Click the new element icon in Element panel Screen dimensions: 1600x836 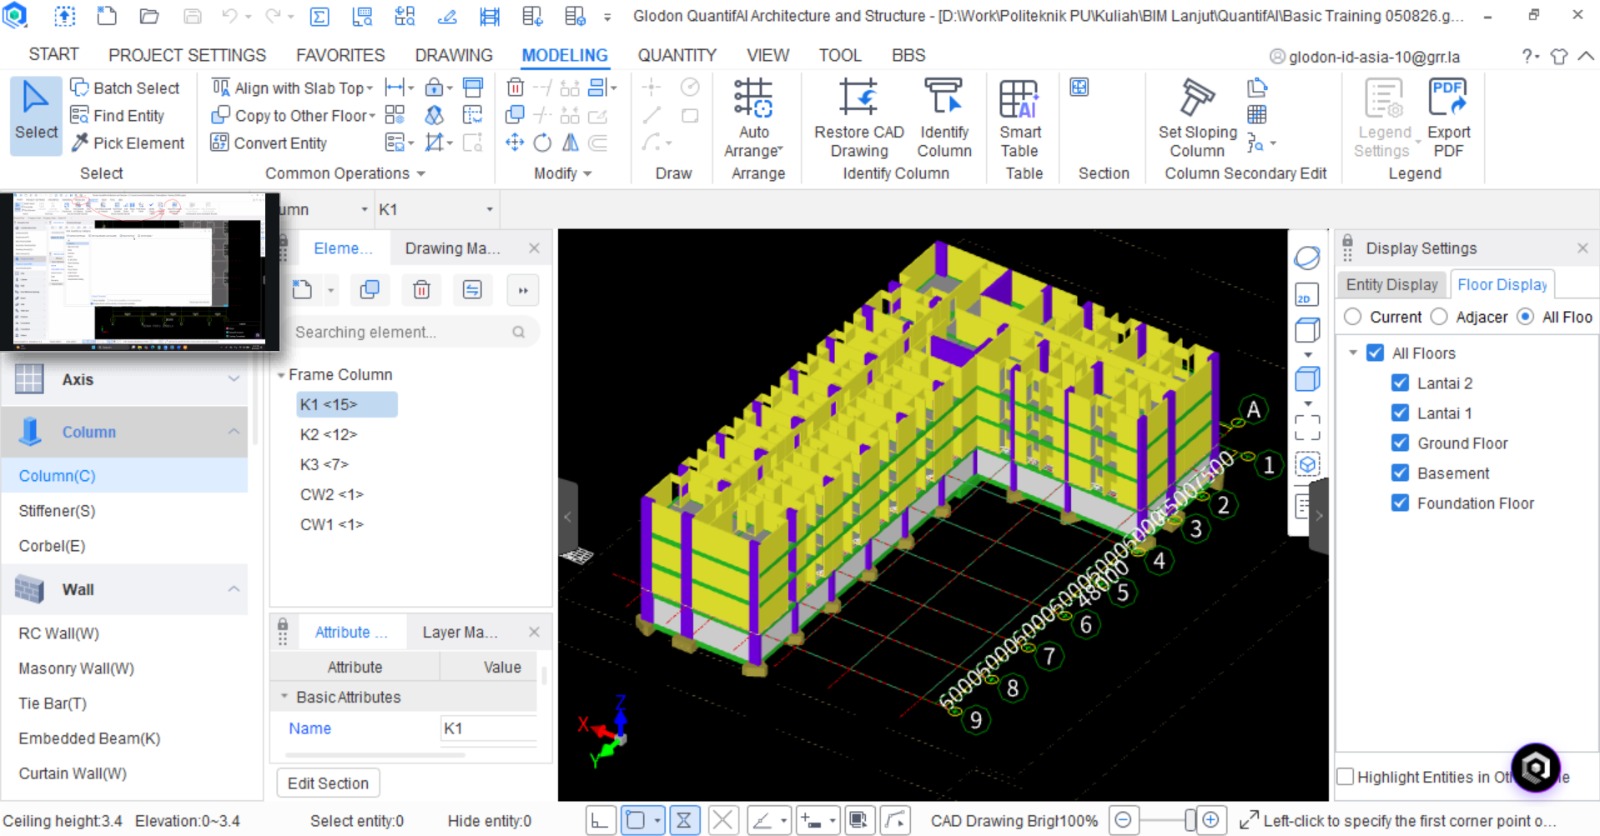pos(303,290)
